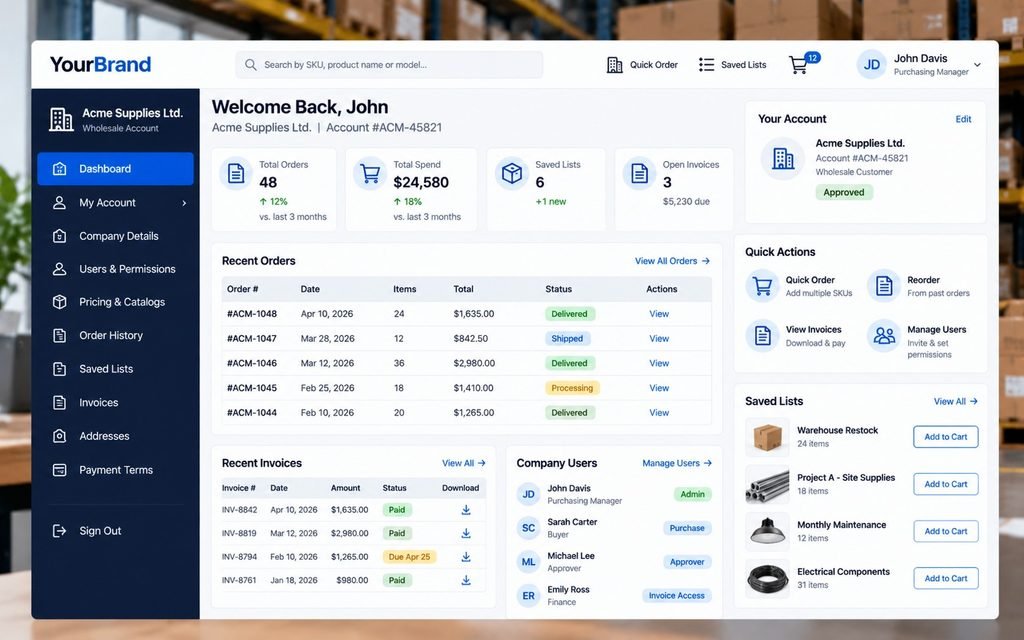The image size is (1024, 640).
Task: Click the Invoice Access role badge
Action: (x=677, y=596)
